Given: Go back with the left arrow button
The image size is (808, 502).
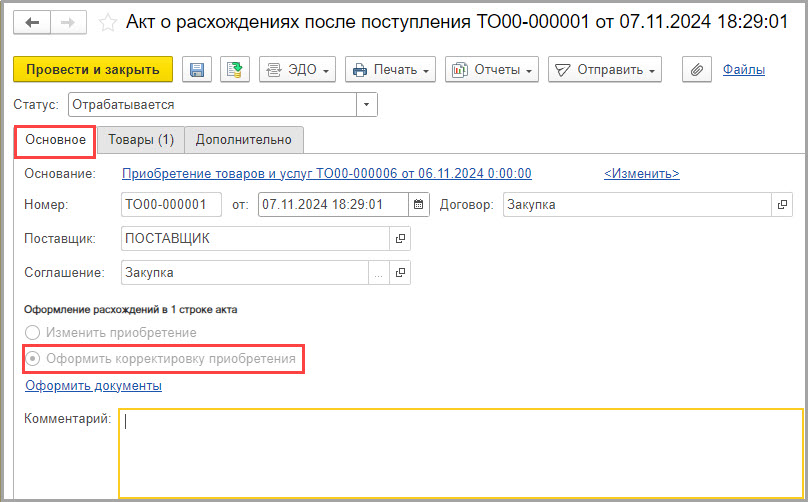Looking at the screenshot, I should pos(32,23).
